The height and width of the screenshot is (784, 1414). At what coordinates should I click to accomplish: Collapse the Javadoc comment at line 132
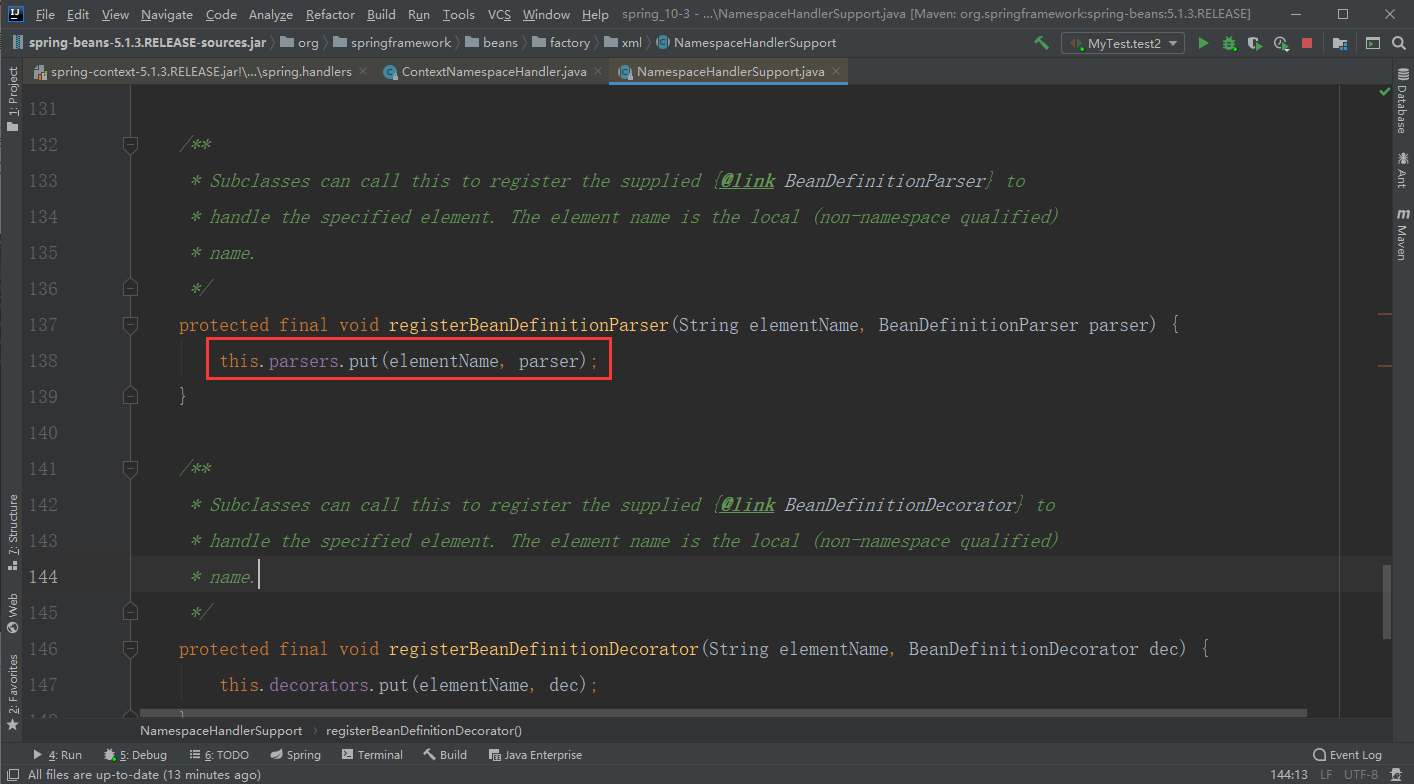130,145
